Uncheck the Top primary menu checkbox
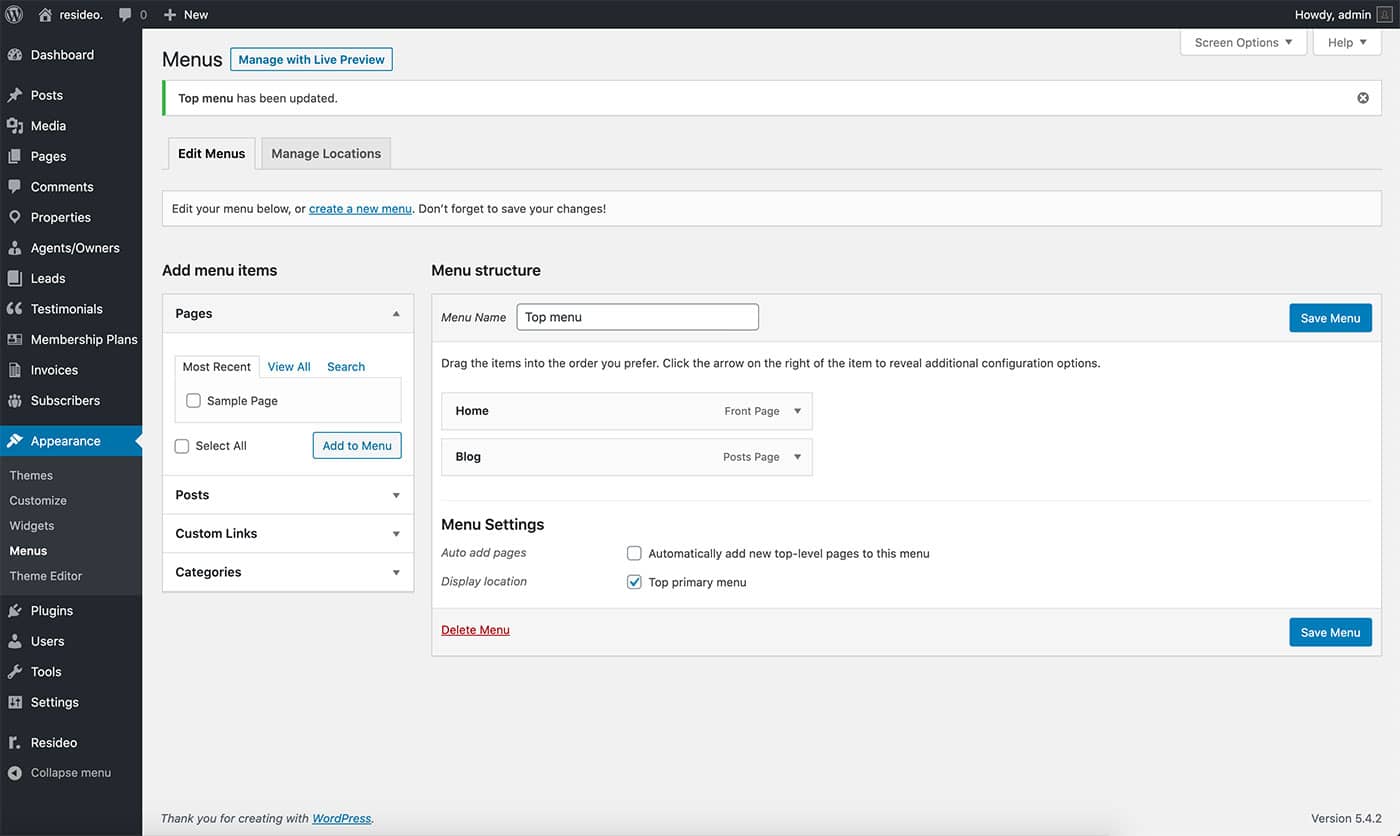 pyautogui.click(x=634, y=582)
